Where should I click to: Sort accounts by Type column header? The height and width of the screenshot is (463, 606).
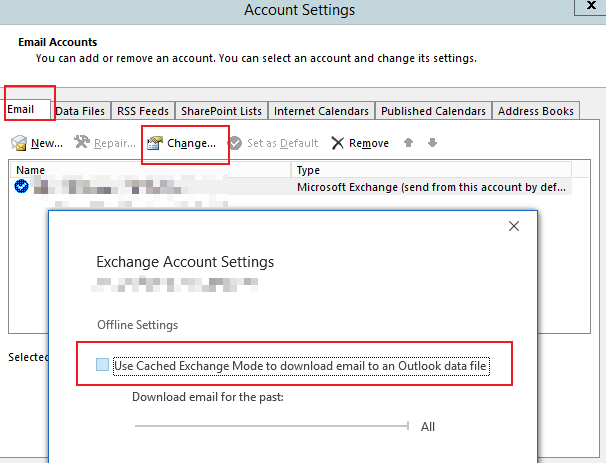point(430,170)
